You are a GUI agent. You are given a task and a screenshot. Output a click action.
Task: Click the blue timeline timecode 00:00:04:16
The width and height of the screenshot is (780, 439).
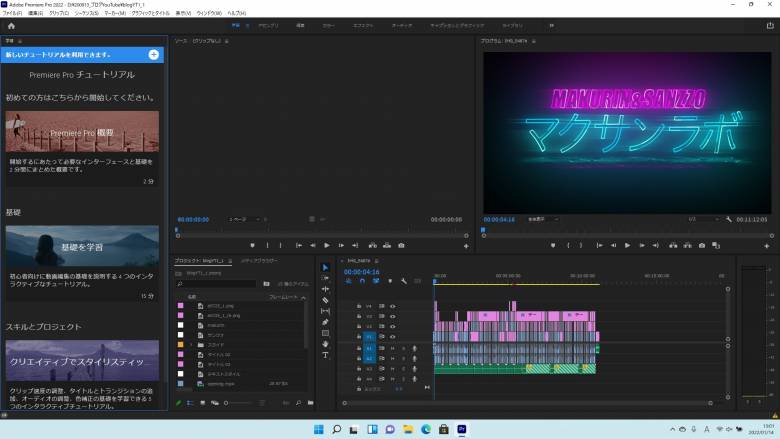(x=362, y=272)
